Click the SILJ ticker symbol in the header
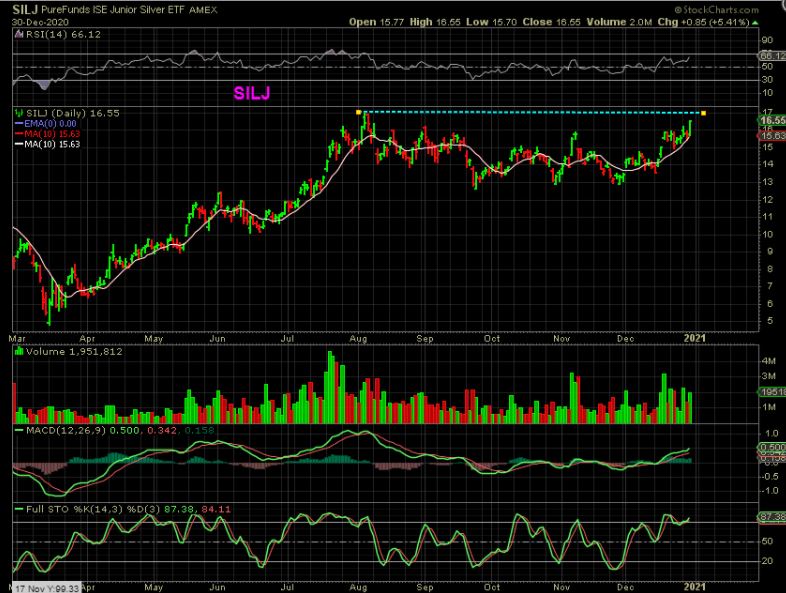The height and width of the screenshot is (593, 786). tap(25, 9)
